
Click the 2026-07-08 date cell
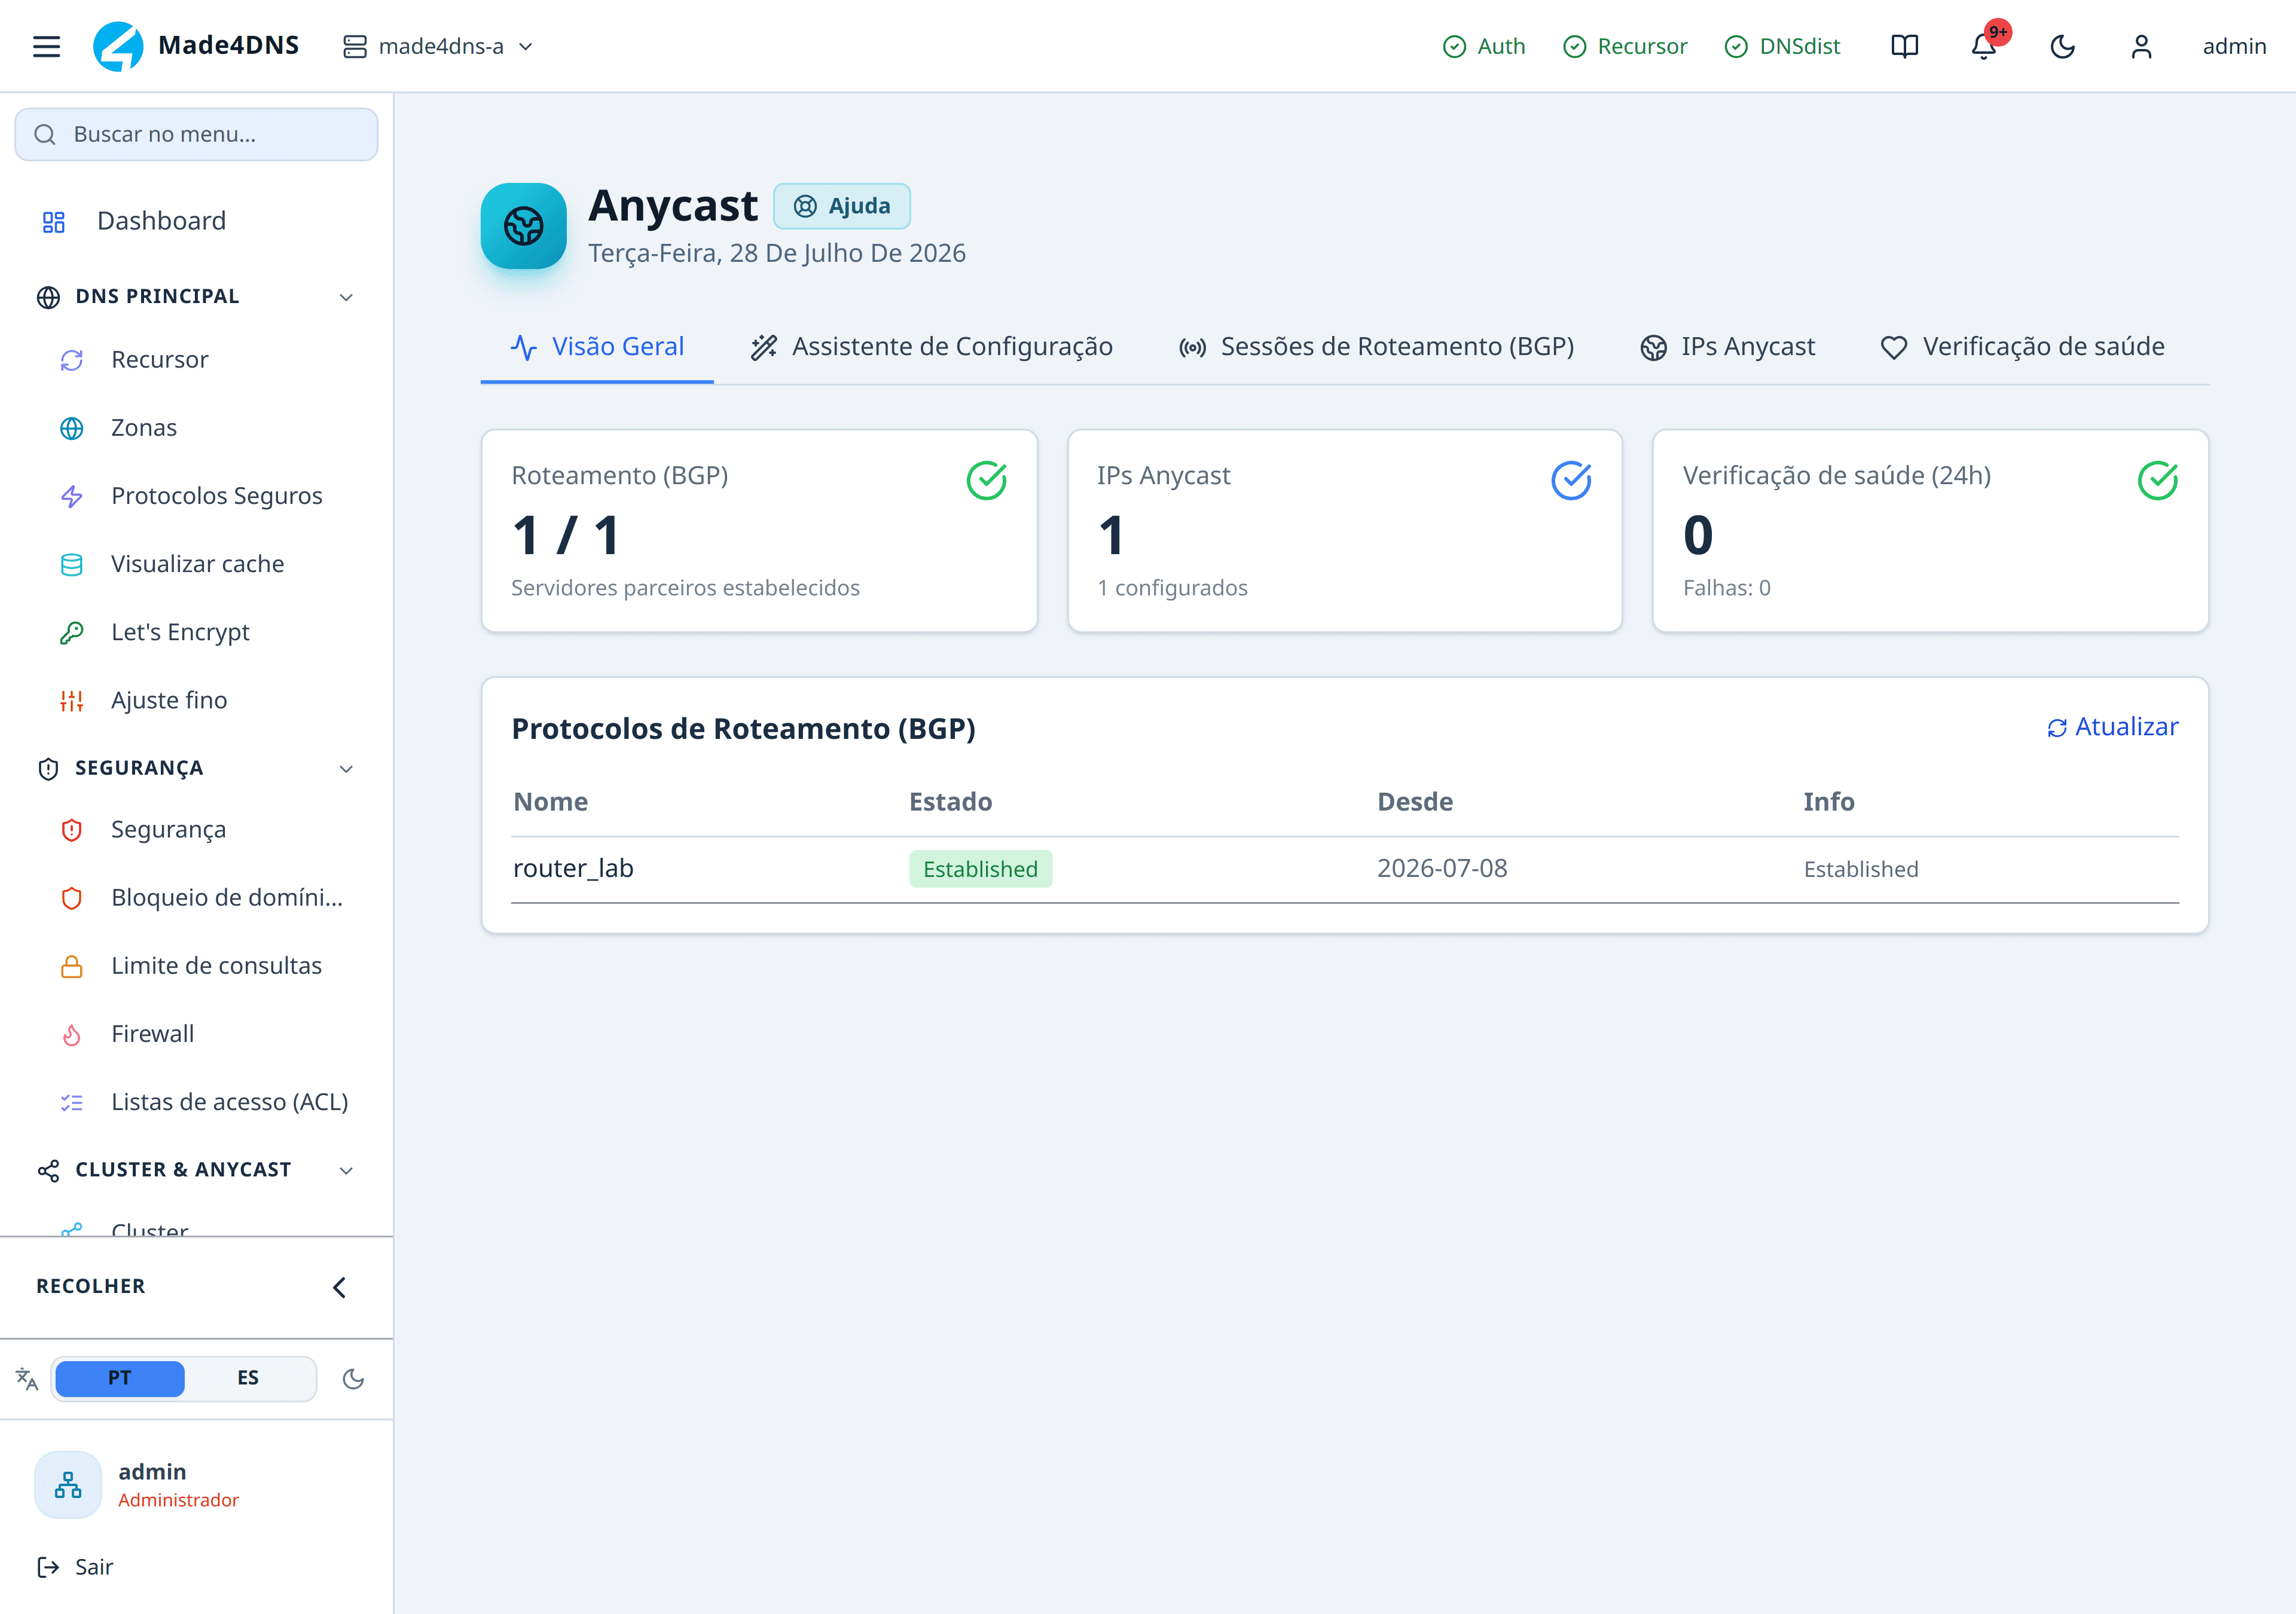1442,868
